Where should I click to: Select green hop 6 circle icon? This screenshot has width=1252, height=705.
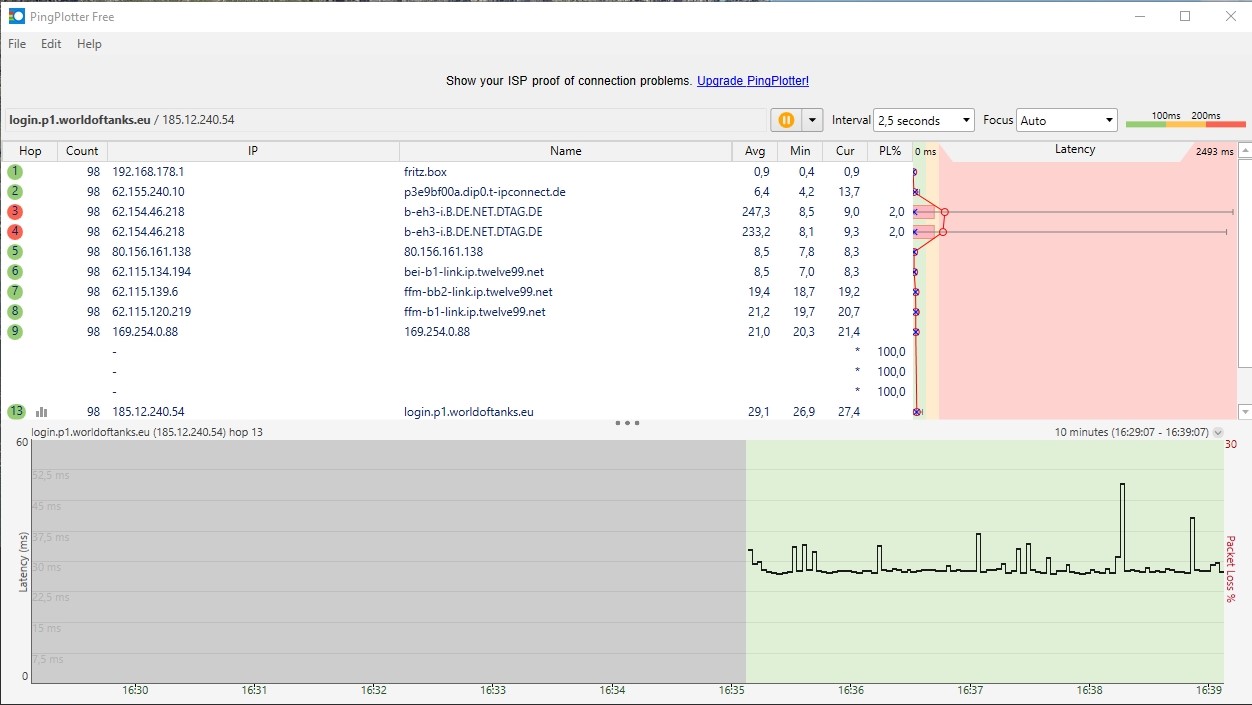coord(15,272)
